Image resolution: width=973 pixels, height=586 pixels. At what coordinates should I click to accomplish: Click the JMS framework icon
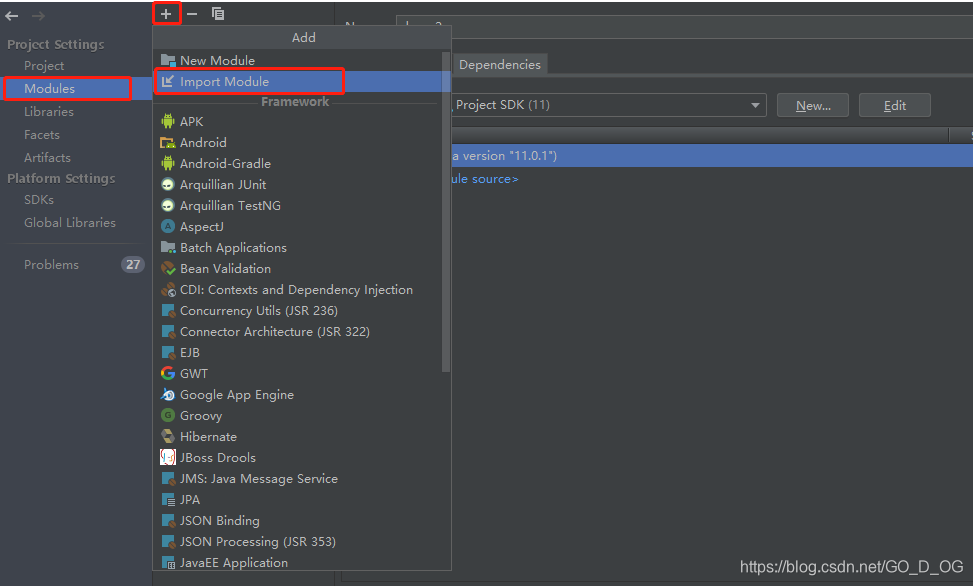[168, 479]
